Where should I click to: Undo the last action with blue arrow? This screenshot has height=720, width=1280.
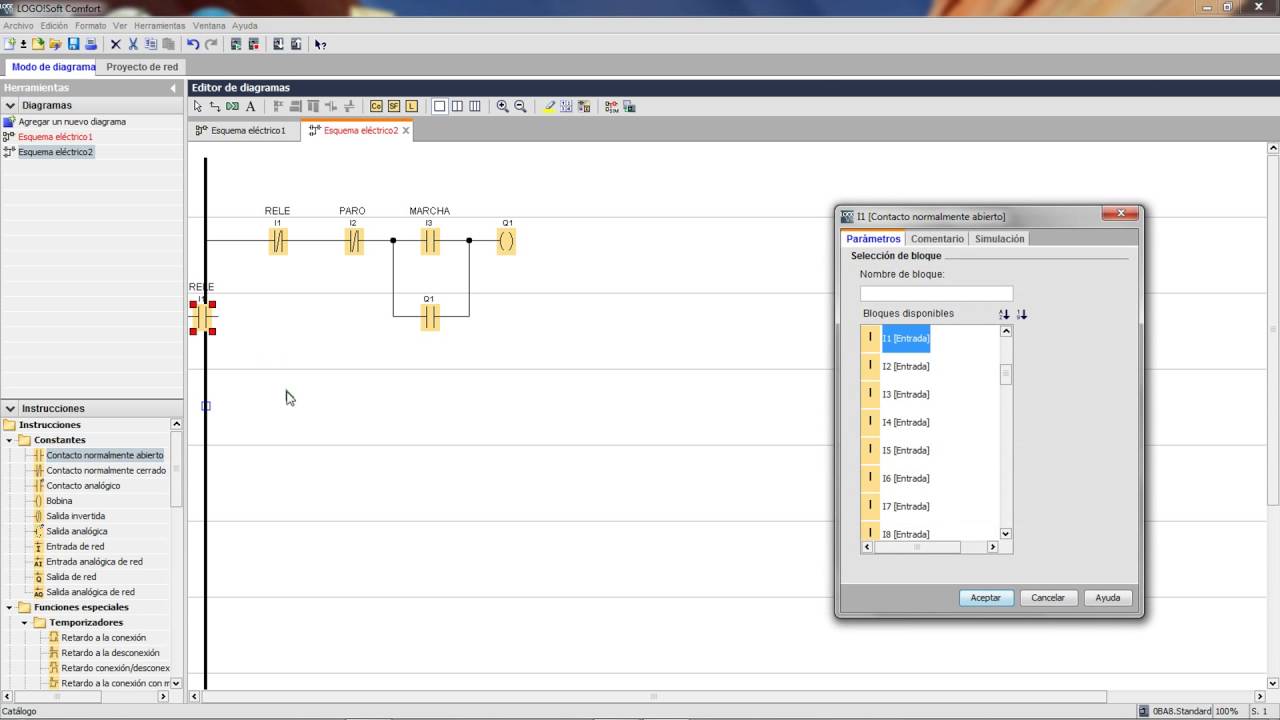click(193, 44)
